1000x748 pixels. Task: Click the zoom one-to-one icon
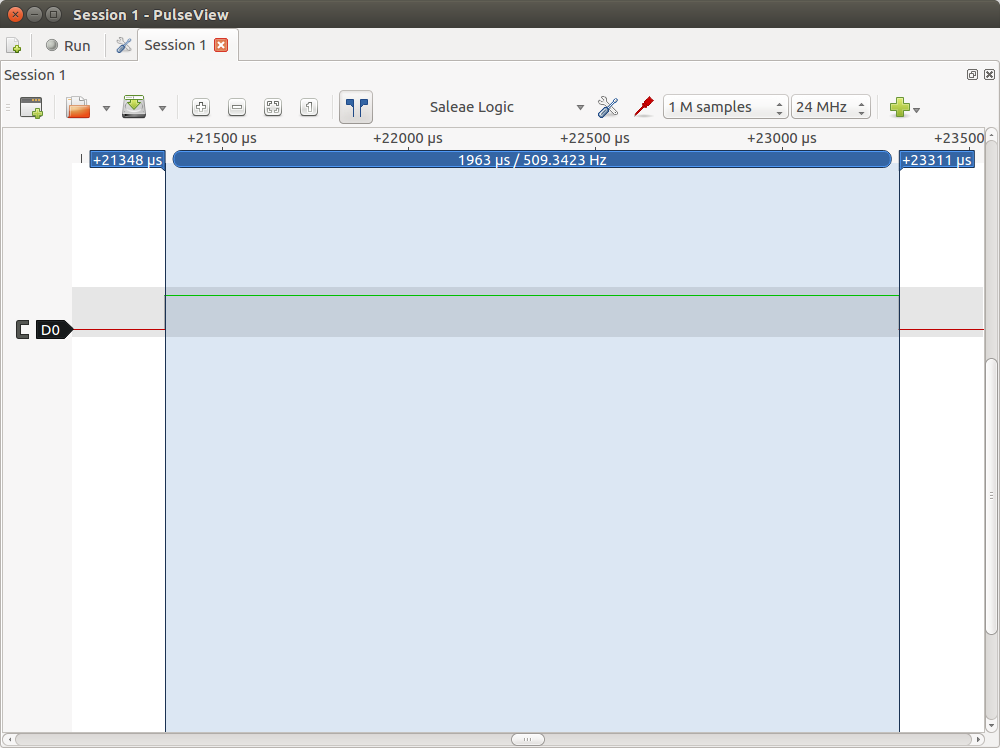click(x=309, y=107)
